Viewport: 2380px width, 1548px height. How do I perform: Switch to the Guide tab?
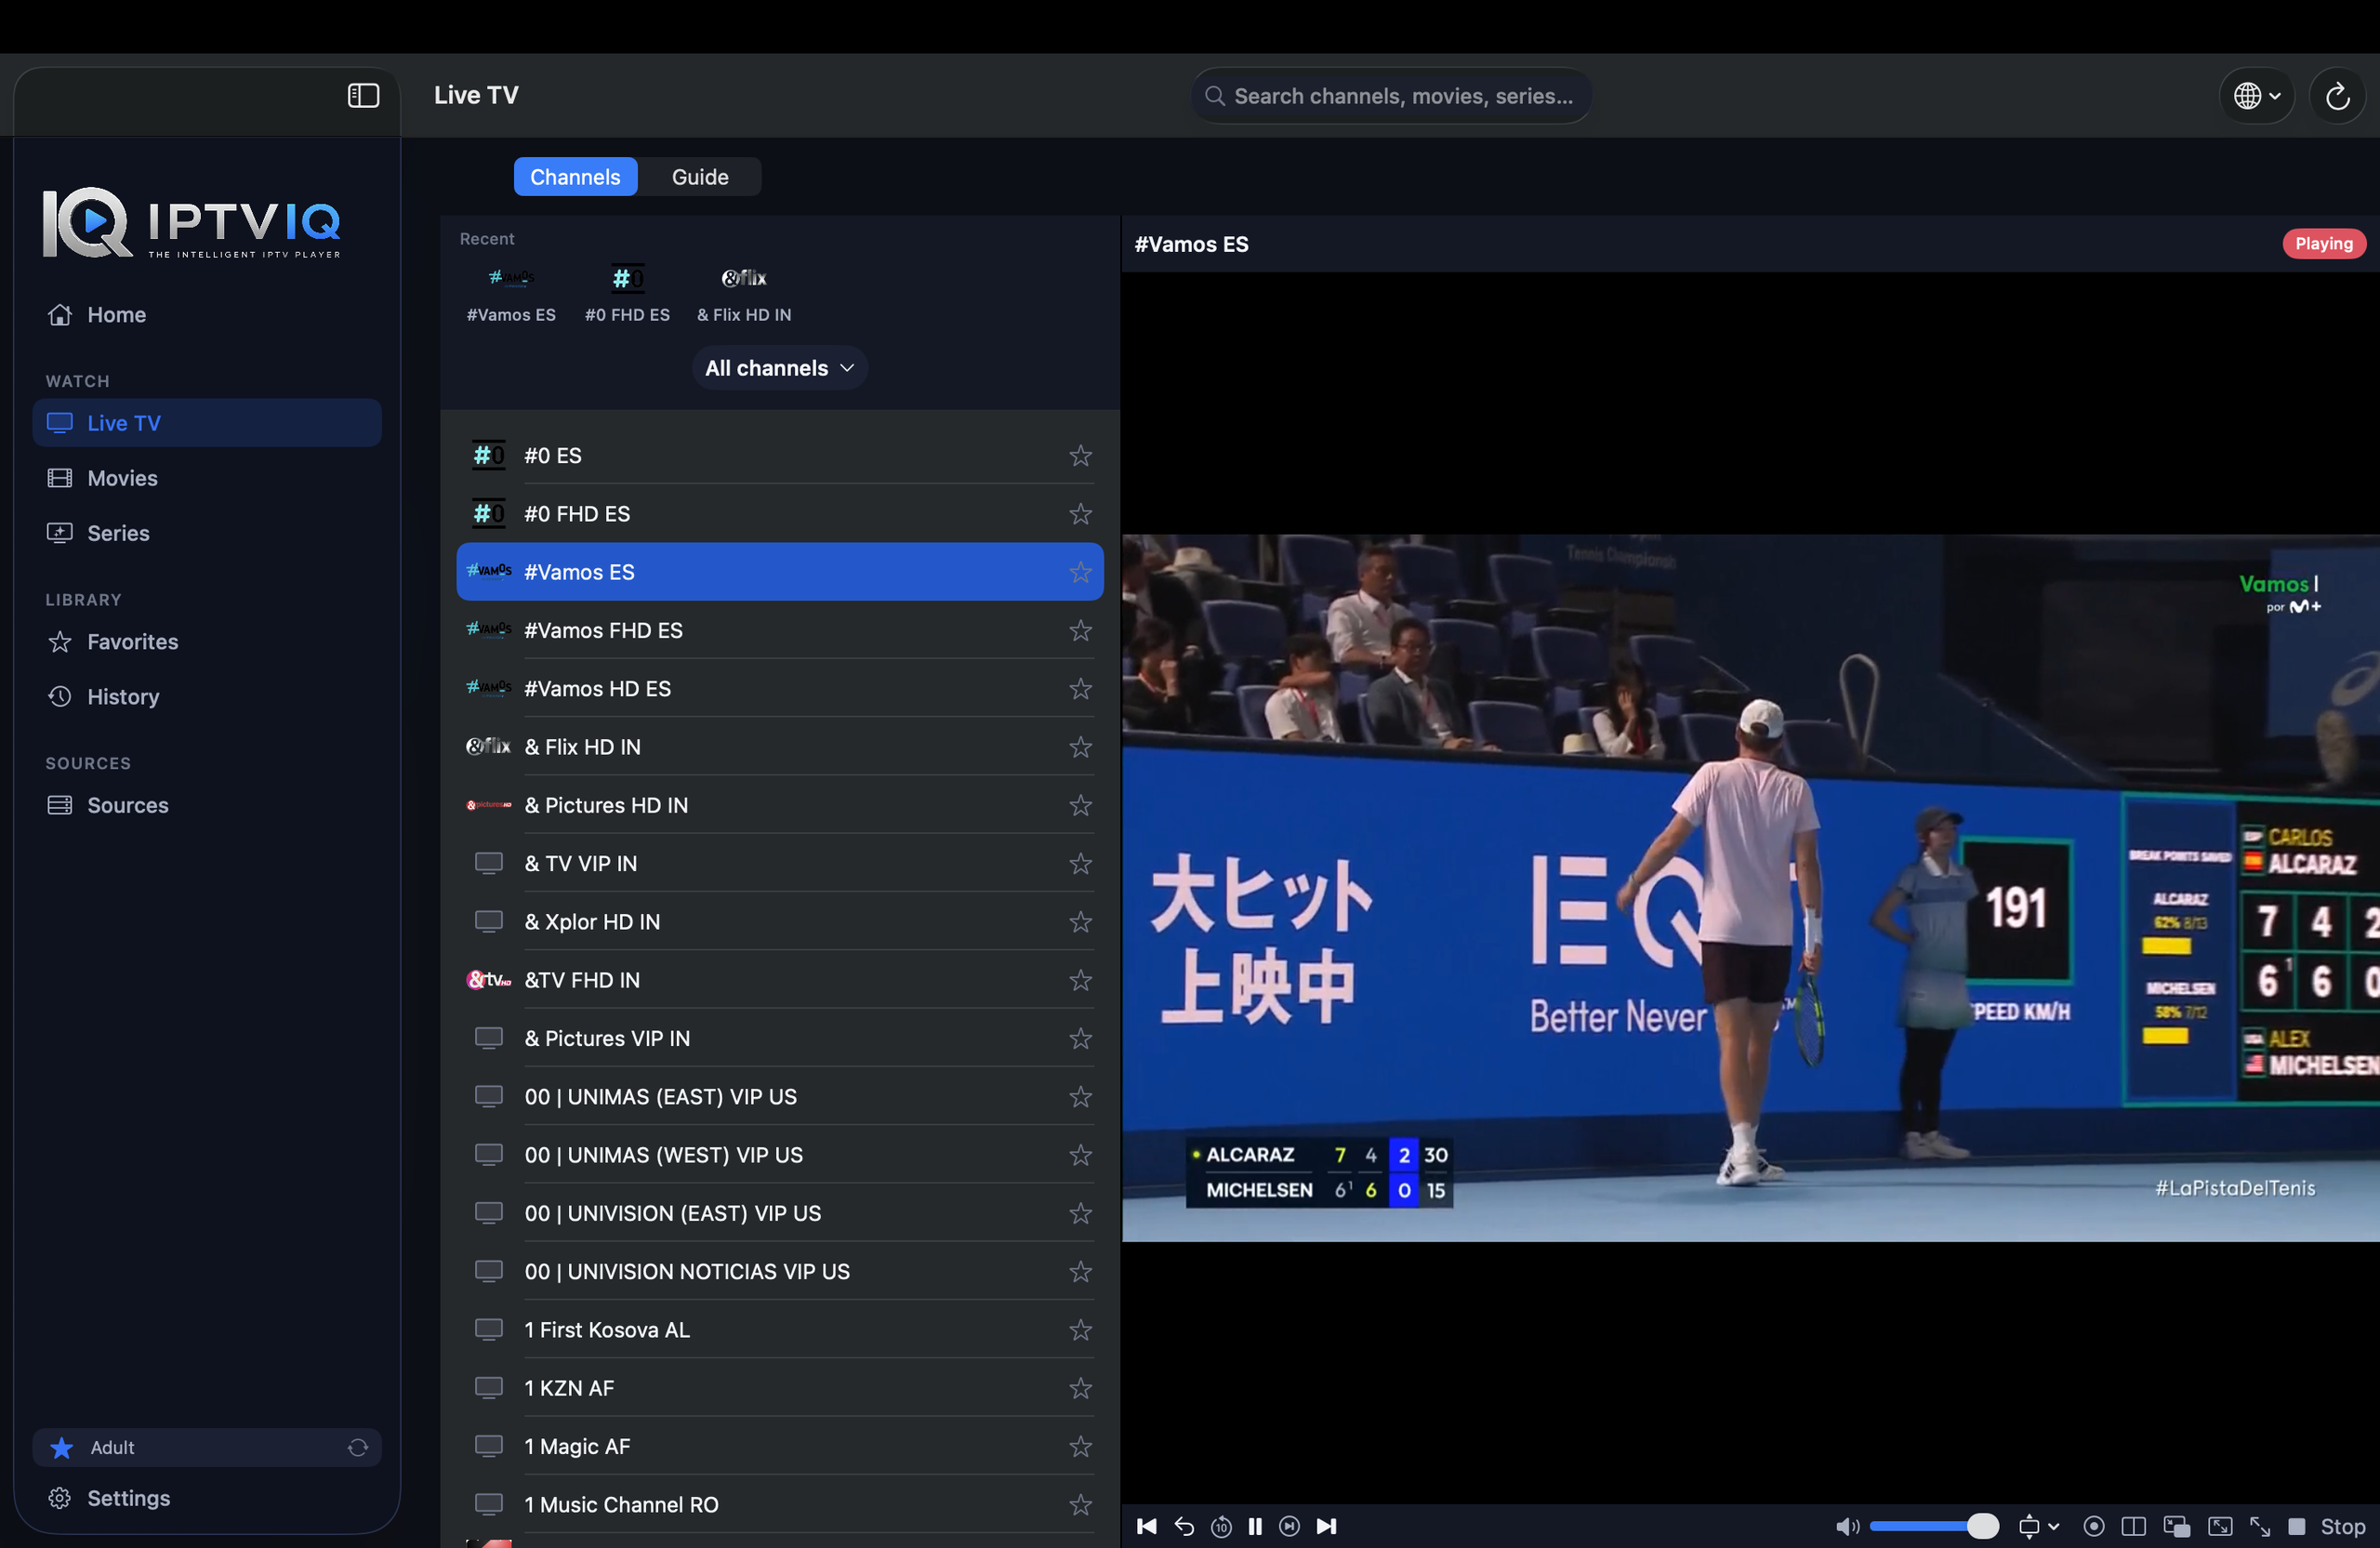700,177
